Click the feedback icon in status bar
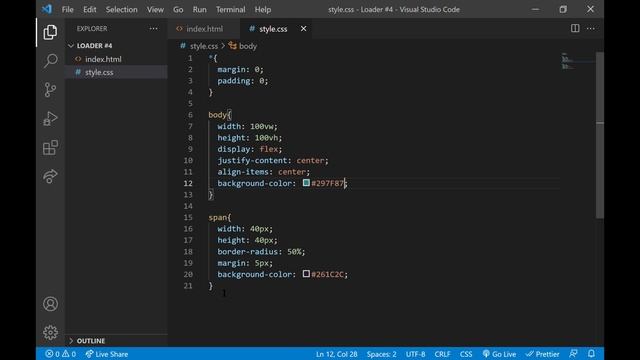Screen dimensions: 640x360 pos(573,354)
